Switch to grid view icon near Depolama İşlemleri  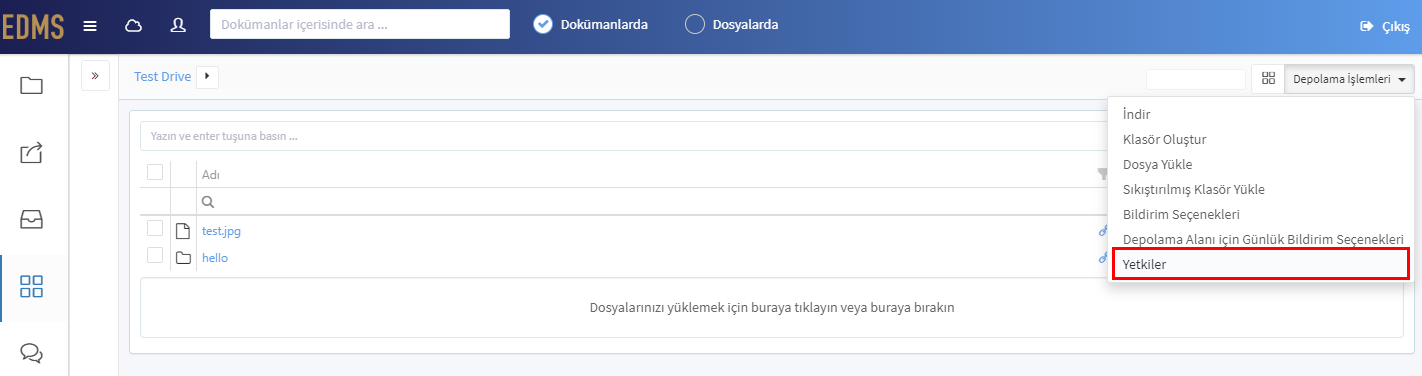1268,79
